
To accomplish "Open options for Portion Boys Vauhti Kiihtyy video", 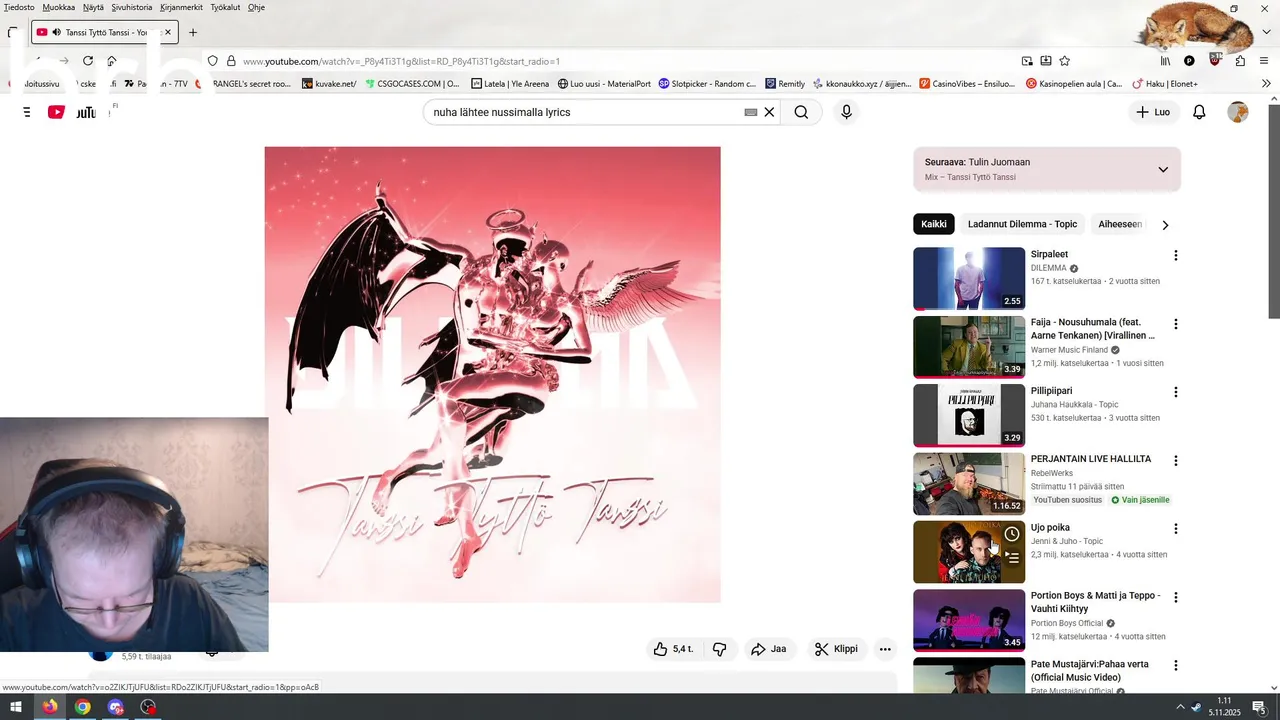I will [1176, 597].
